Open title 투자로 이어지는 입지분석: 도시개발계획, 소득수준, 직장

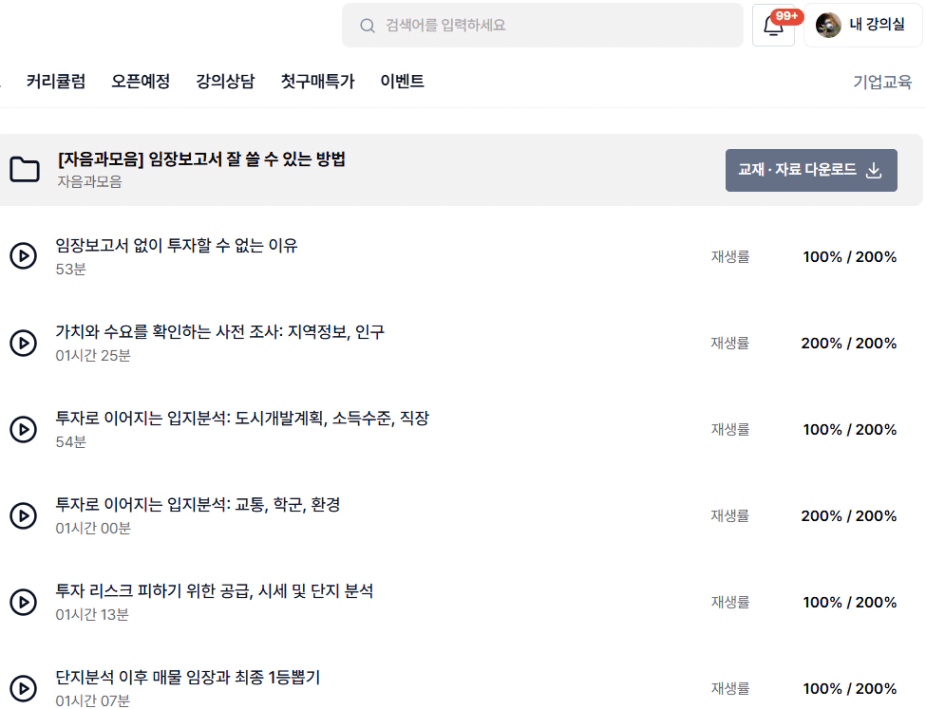point(242,418)
